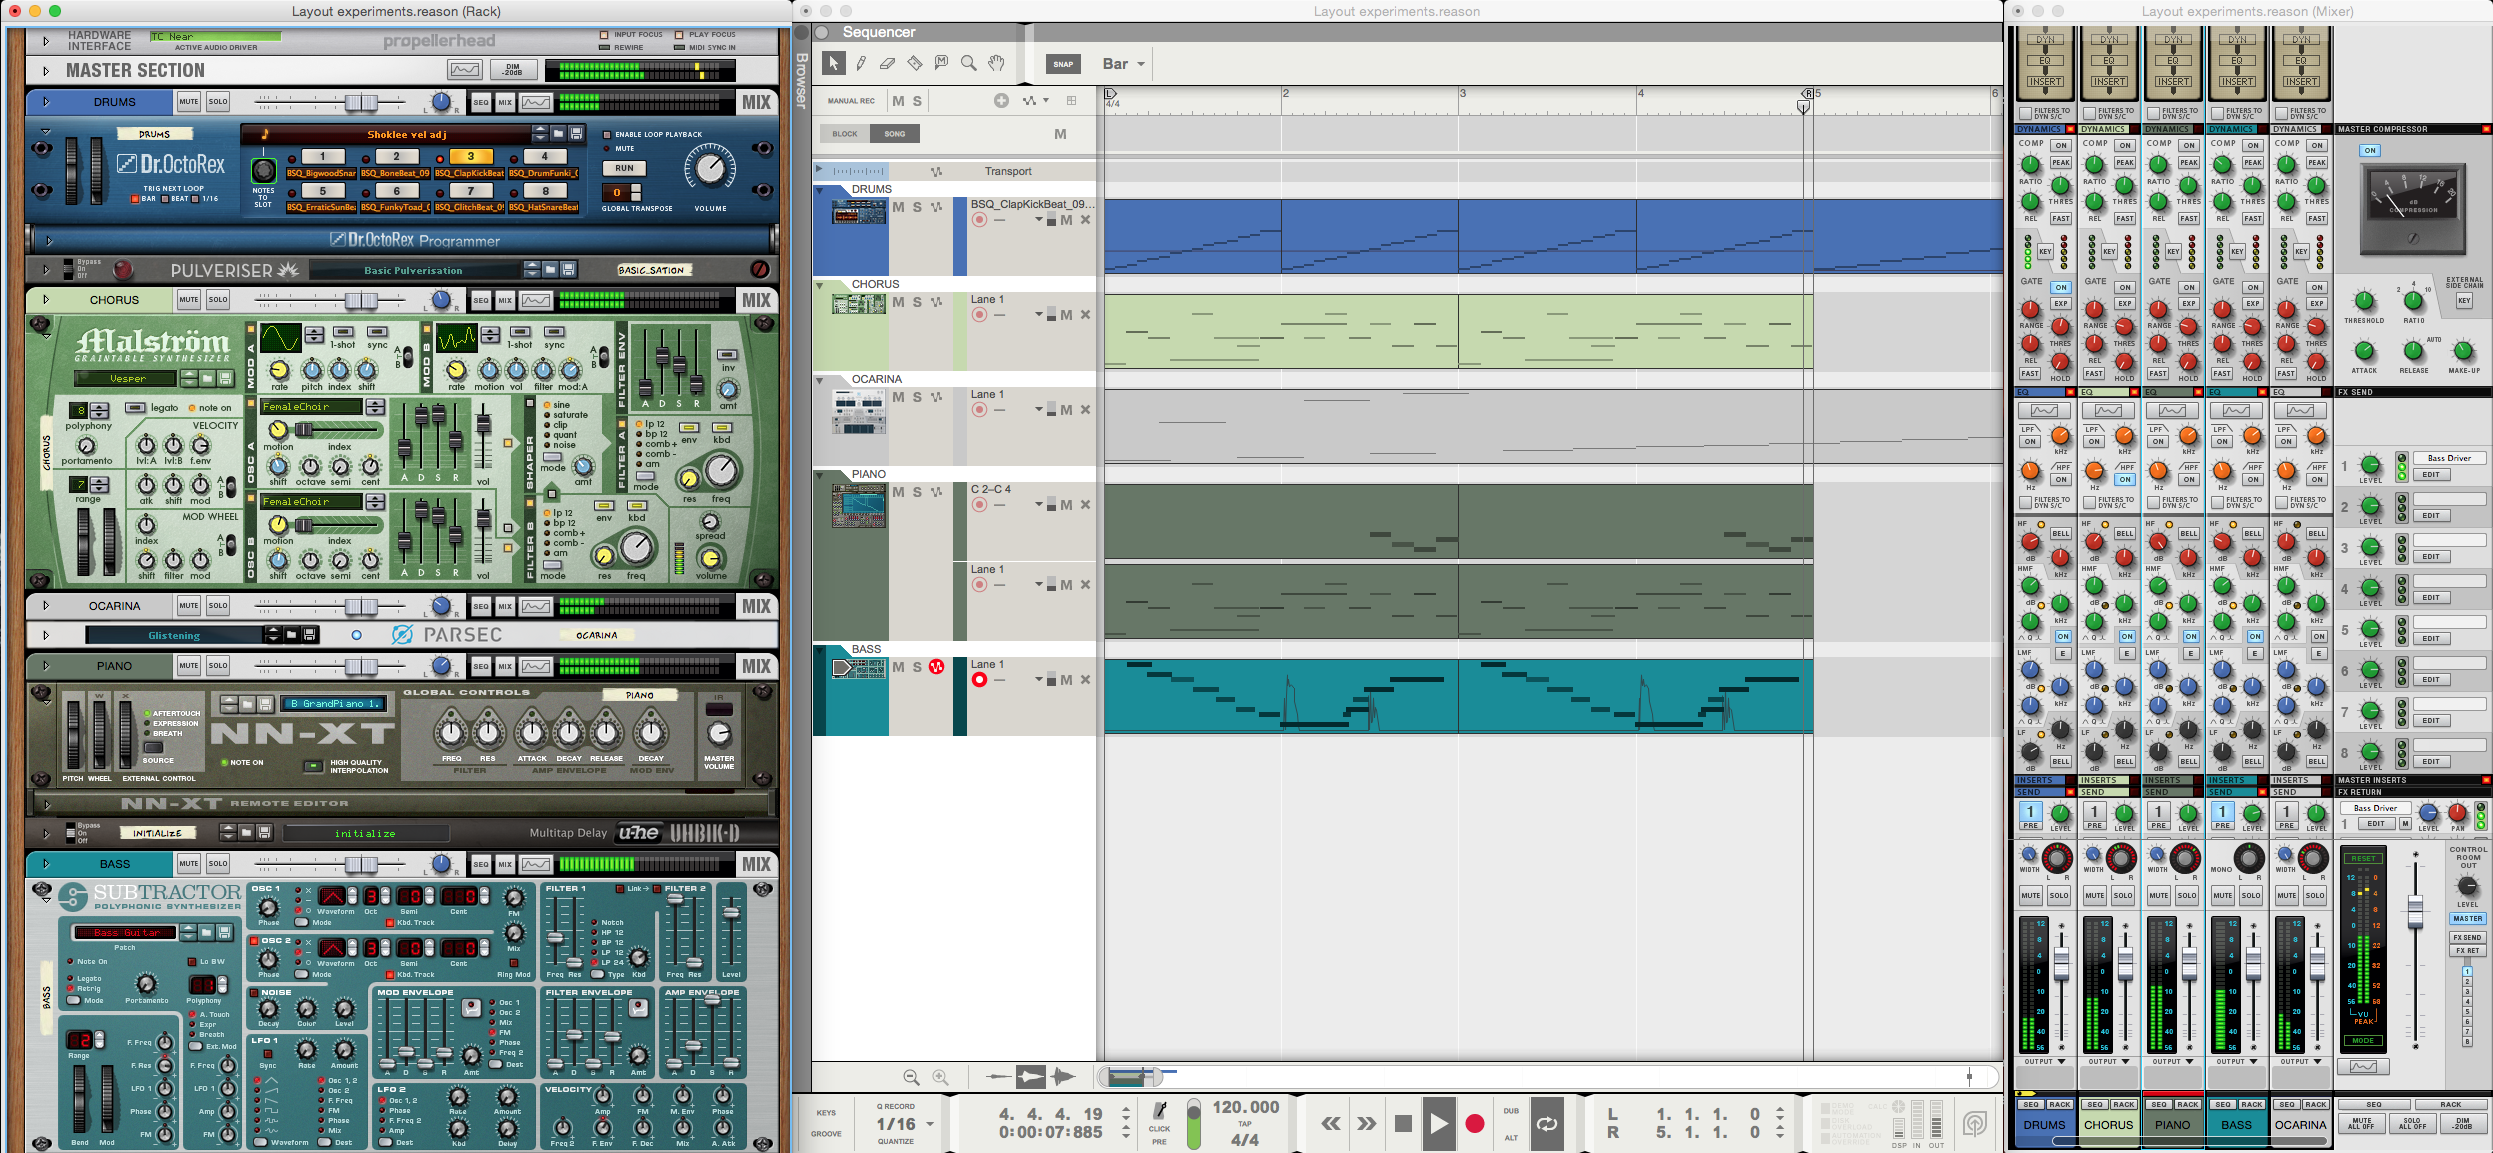Image resolution: width=2493 pixels, height=1153 pixels.
Task: Select the Hand tool in Sequencer toolbar
Action: [x=996, y=63]
